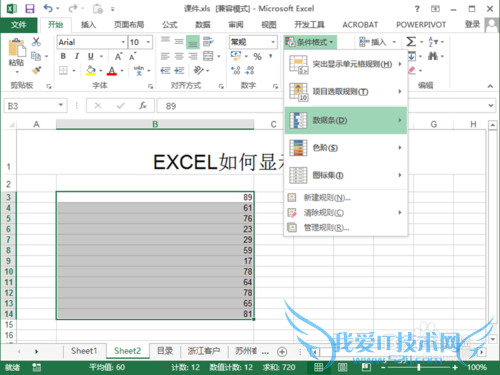This screenshot has width=500, height=375.
Task: Apply the red font color A
Action: (112, 70)
